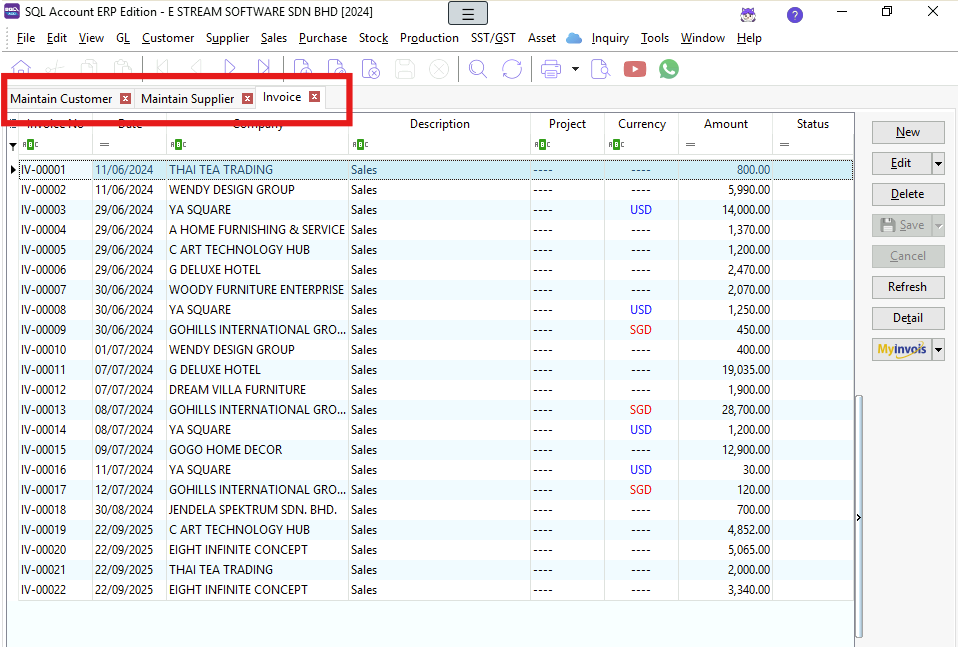Screen dimensions: 958x647
Task: Click the cloud icon in menu bar
Action: click(574, 38)
